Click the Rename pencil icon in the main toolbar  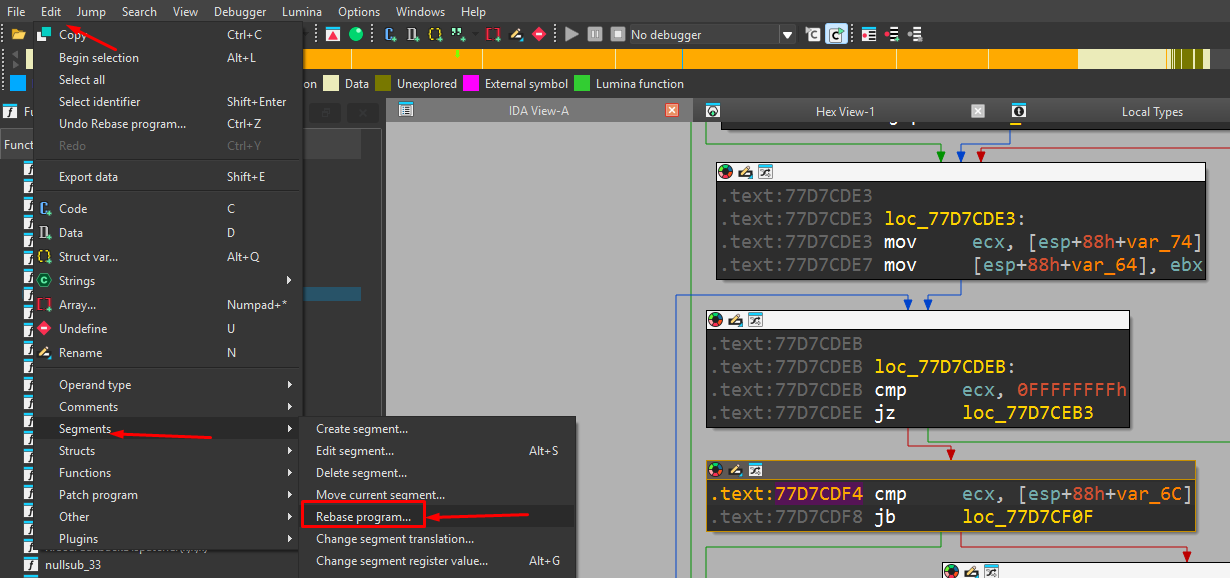point(517,34)
